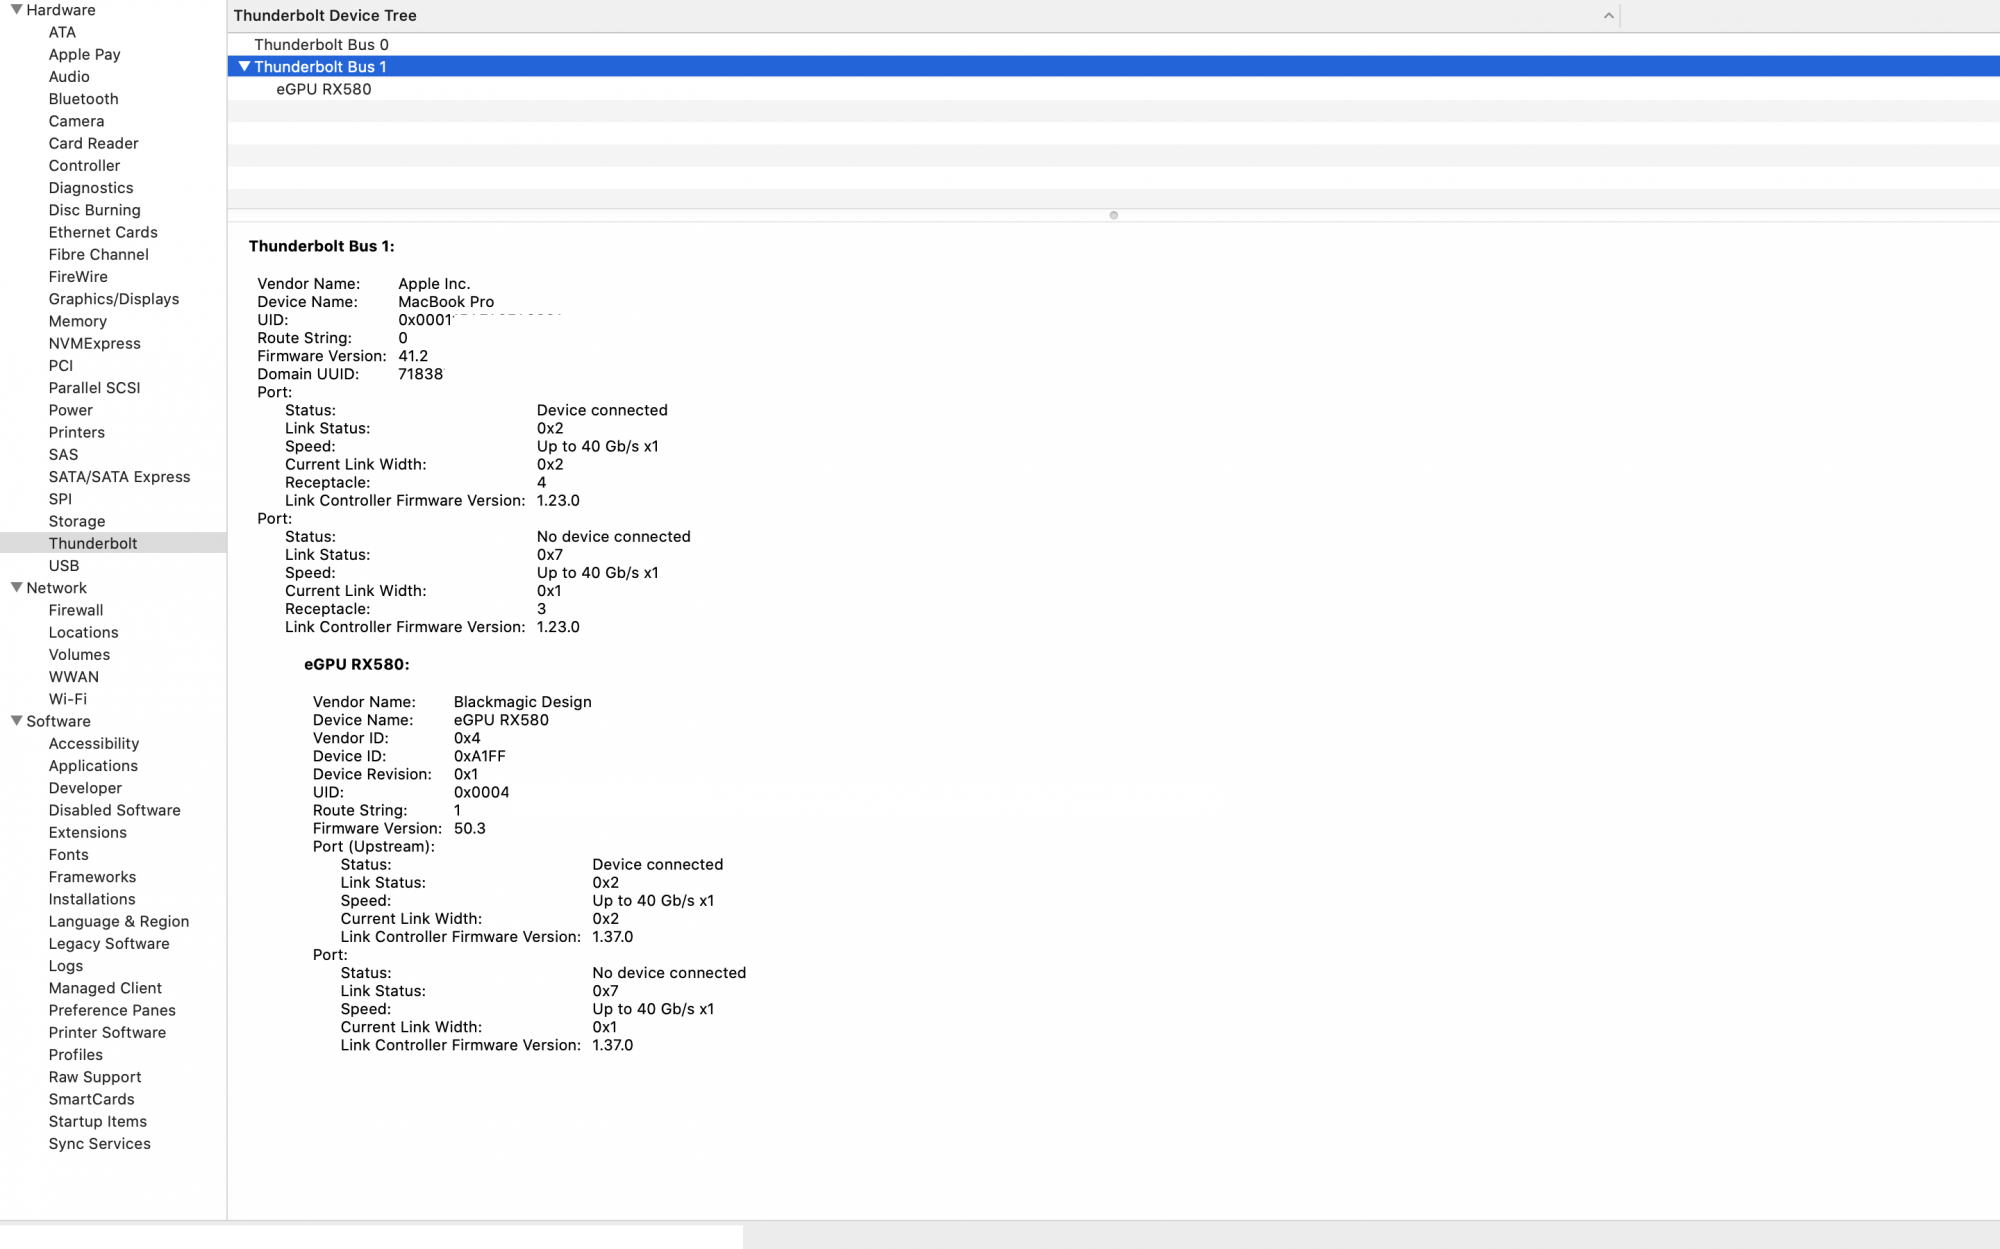
Task: Click the Extensions software category
Action: (x=86, y=832)
